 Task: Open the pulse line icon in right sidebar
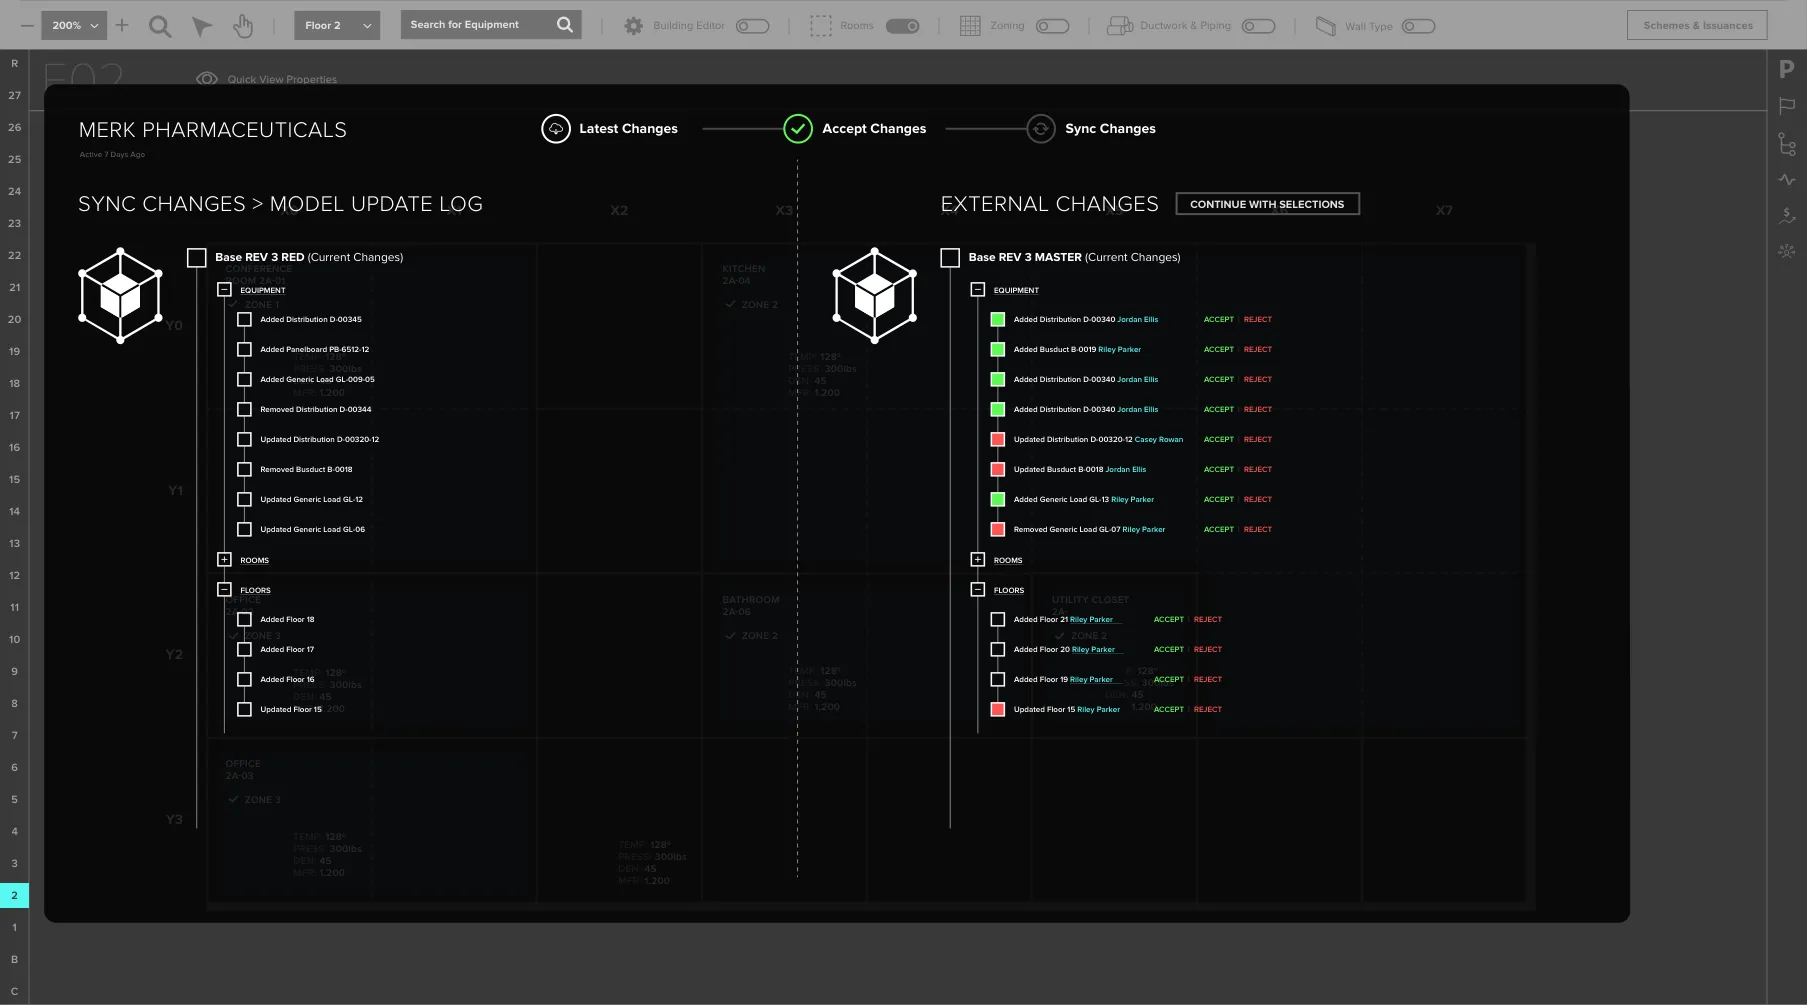tap(1787, 180)
